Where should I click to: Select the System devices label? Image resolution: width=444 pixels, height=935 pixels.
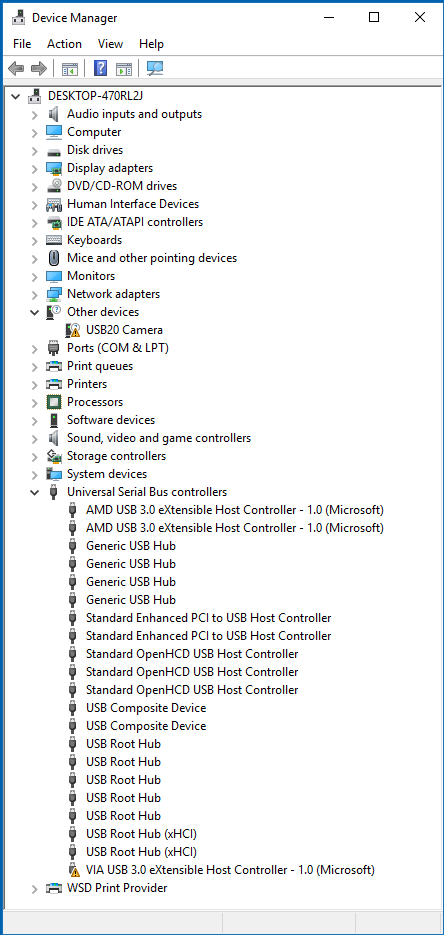107,474
